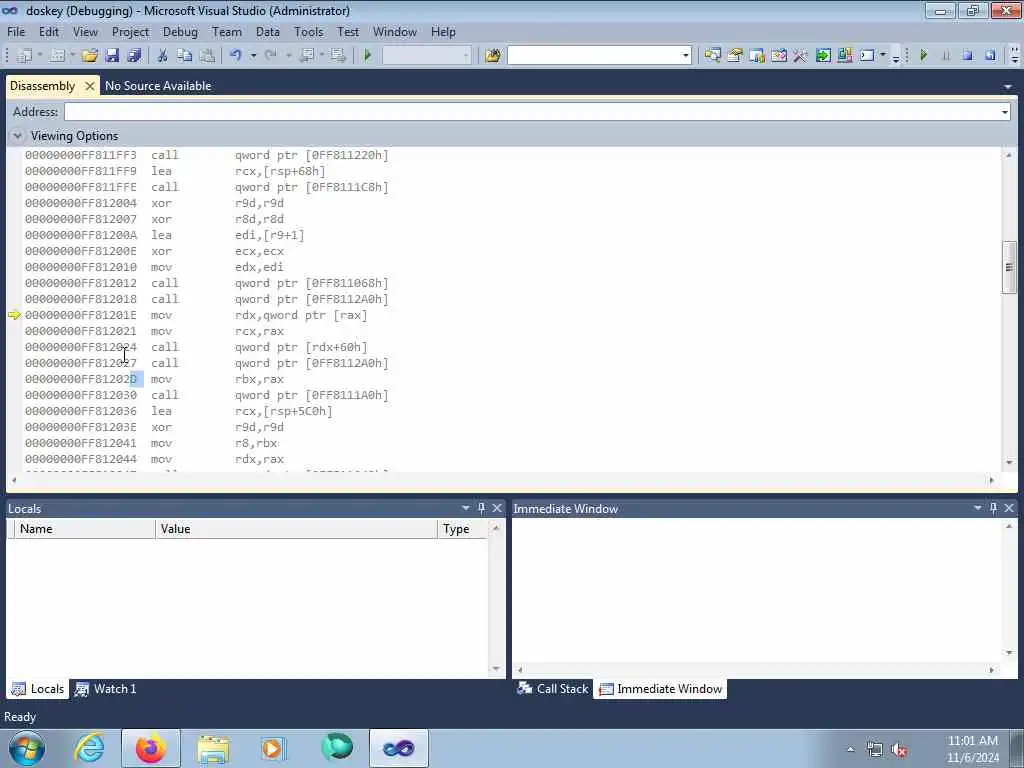Open Solution Explorer from the toolbar icon
The width and height of the screenshot is (1024, 768).
(712, 56)
